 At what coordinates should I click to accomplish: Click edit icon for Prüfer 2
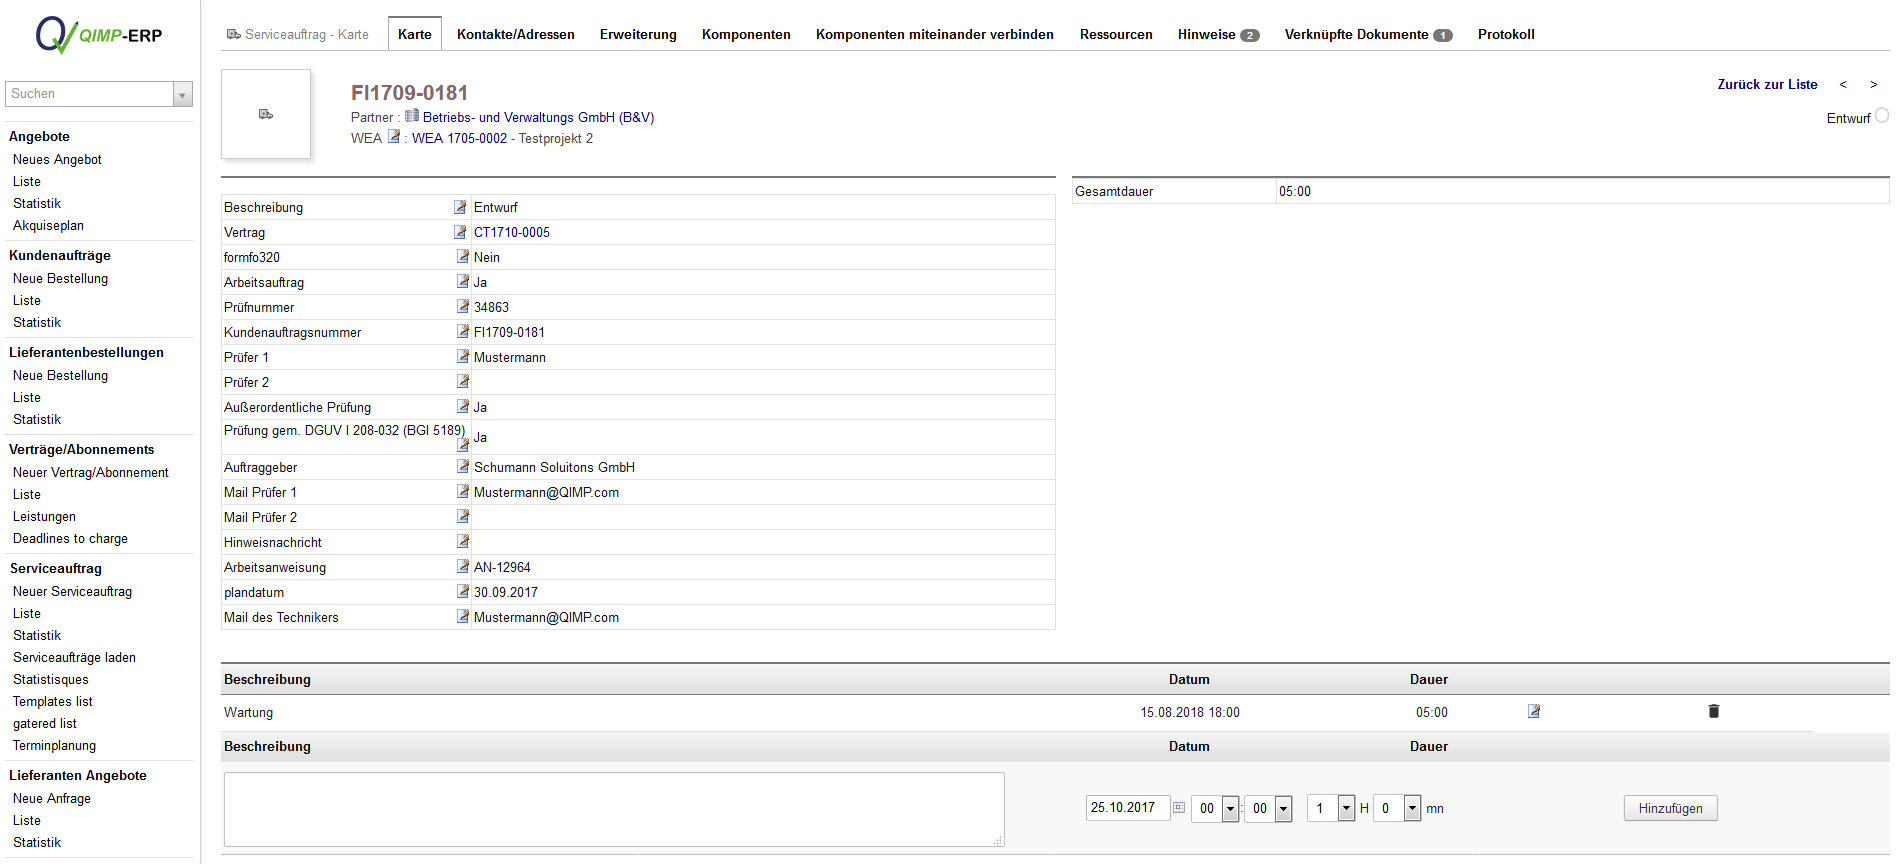pyautogui.click(x=463, y=381)
